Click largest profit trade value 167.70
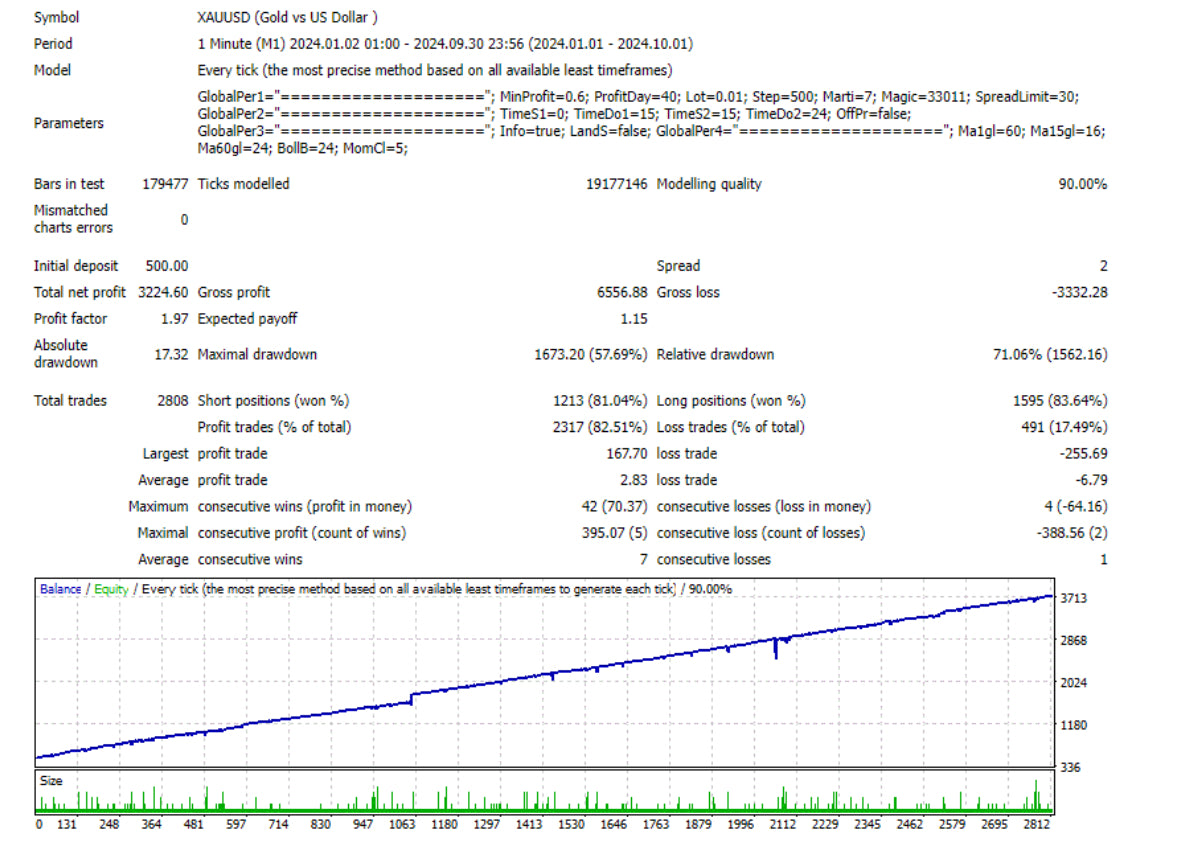This screenshot has height=841, width=1182. (x=626, y=454)
